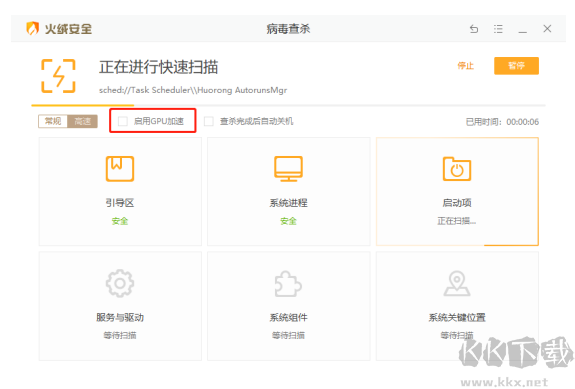The image size is (575, 389).
Task: Click the 启动项 label
Action: tap(457, 203)
